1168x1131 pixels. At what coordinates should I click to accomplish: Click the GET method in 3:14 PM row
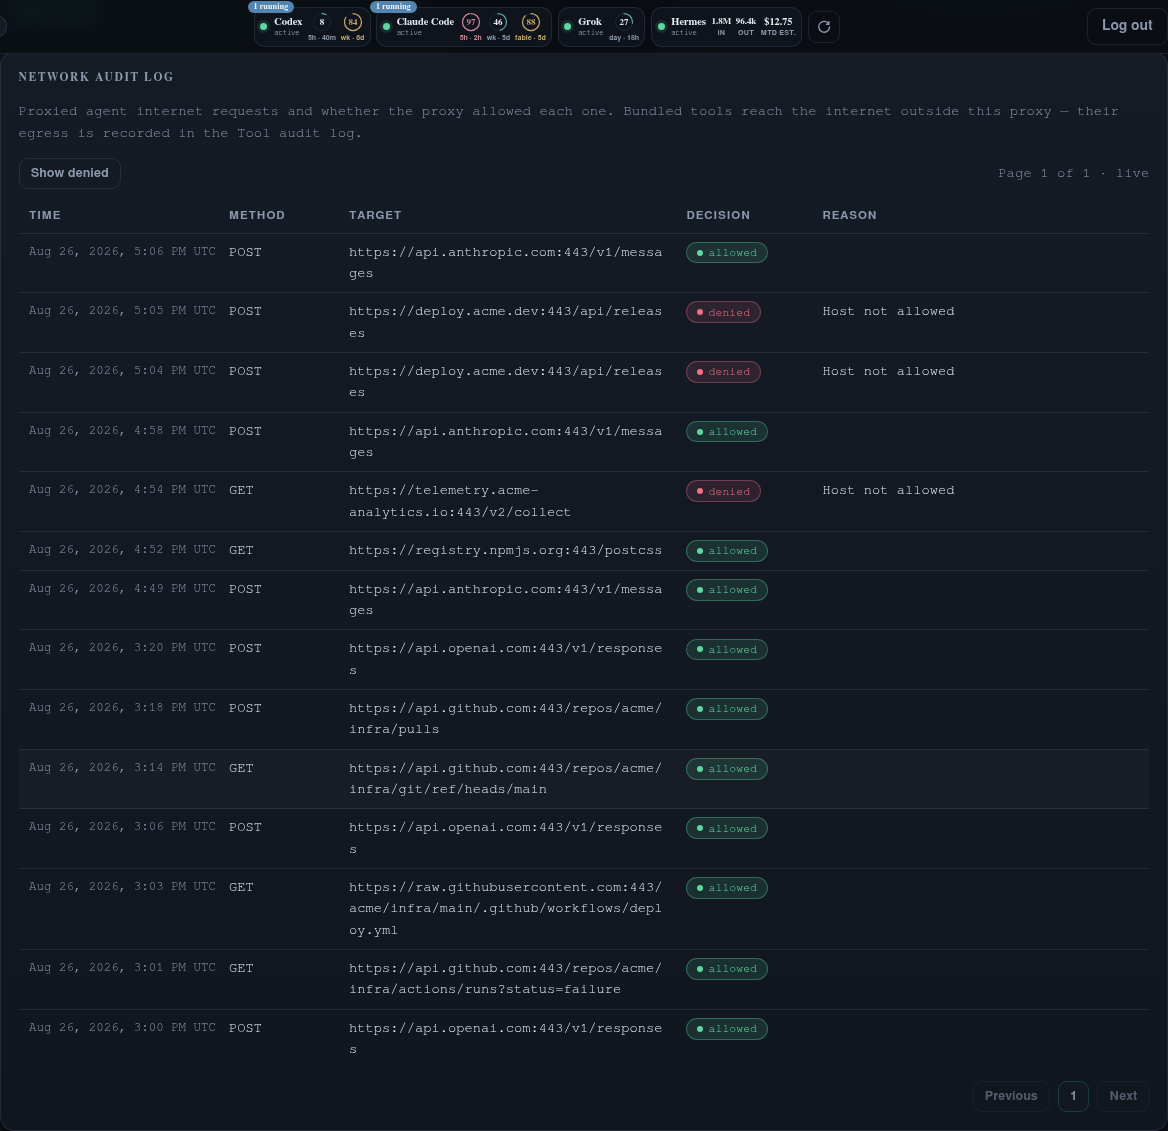tap(241, 768)
